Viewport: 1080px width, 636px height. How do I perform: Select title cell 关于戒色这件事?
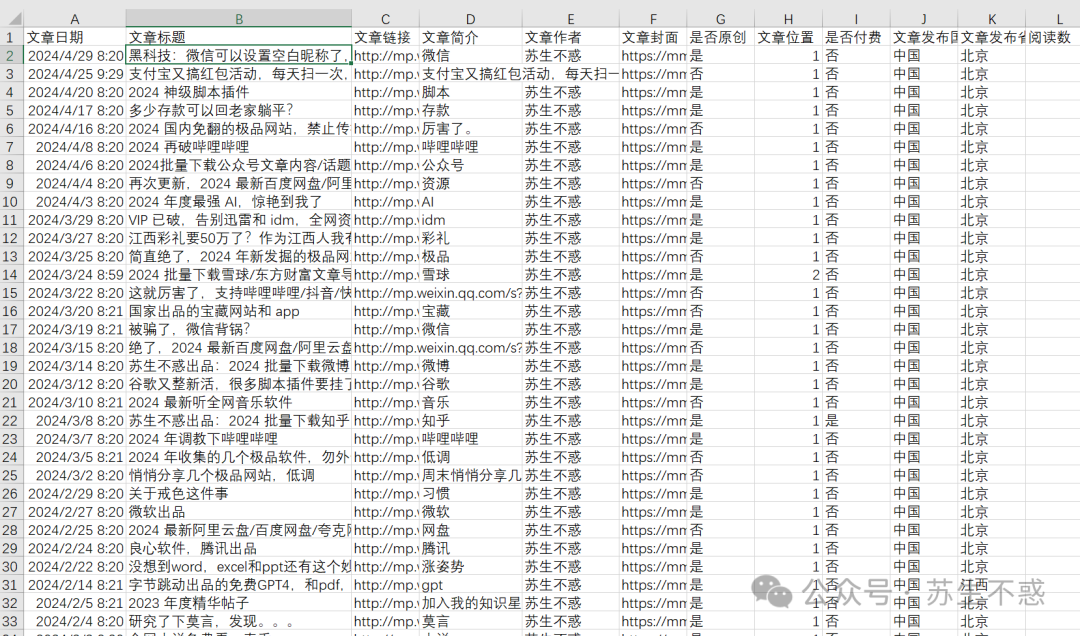(x=239, y=494)
